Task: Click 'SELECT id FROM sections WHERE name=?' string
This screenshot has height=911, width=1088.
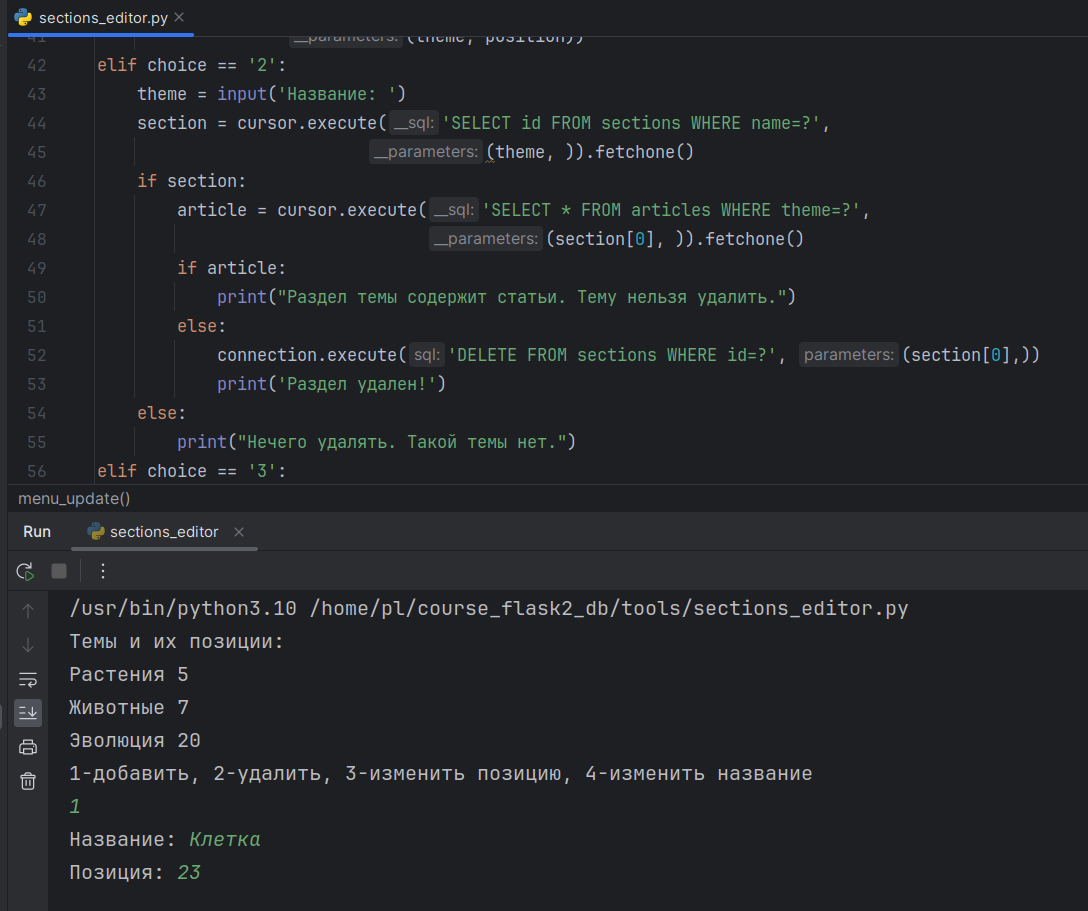Action: pyautogui.click(x=631, y=124)
